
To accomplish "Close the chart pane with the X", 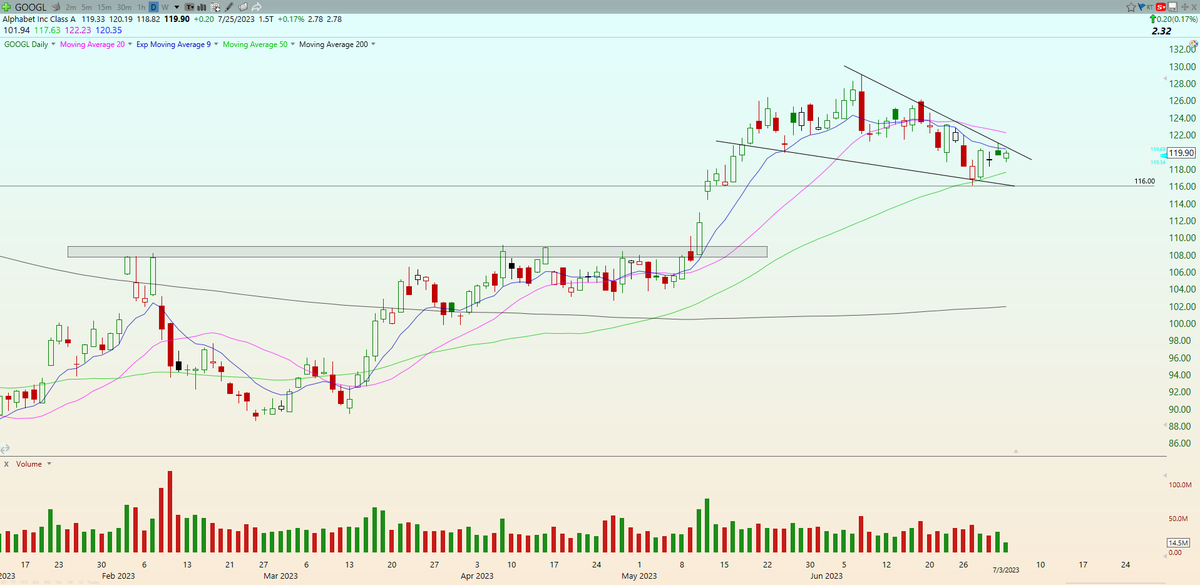I will (x=1194, y=7).
